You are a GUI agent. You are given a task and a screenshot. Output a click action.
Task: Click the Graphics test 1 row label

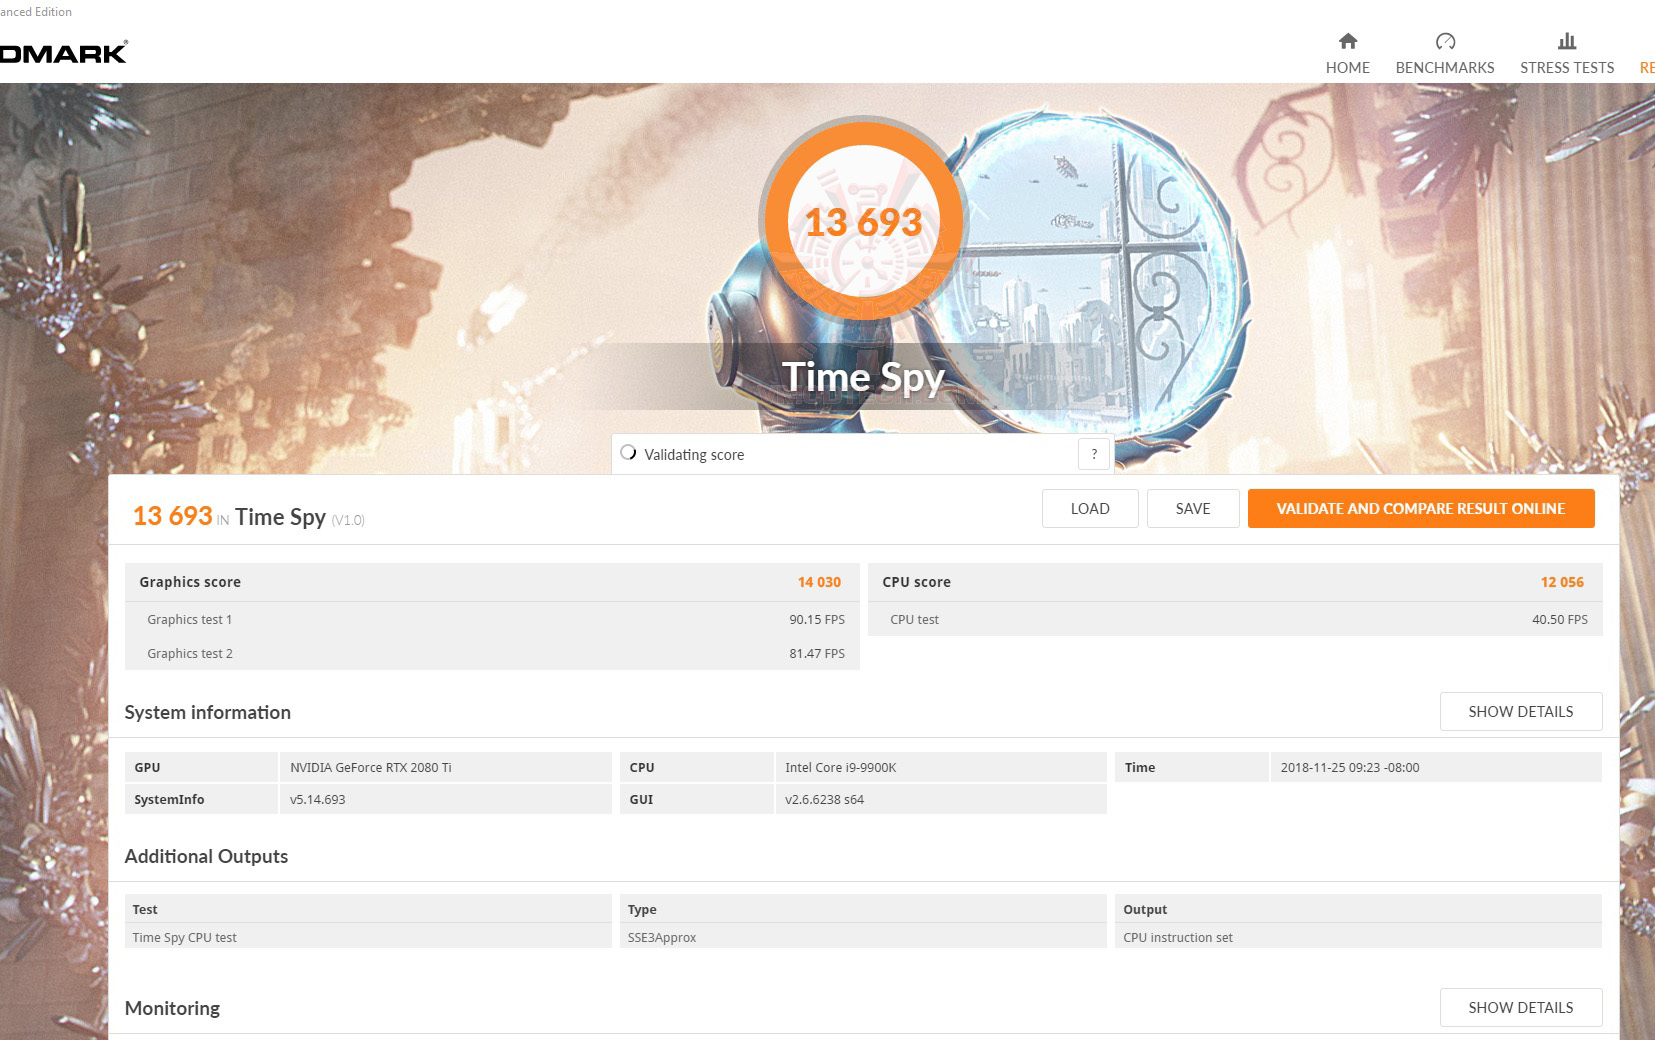pyautogui.click(x=190, y=620)
